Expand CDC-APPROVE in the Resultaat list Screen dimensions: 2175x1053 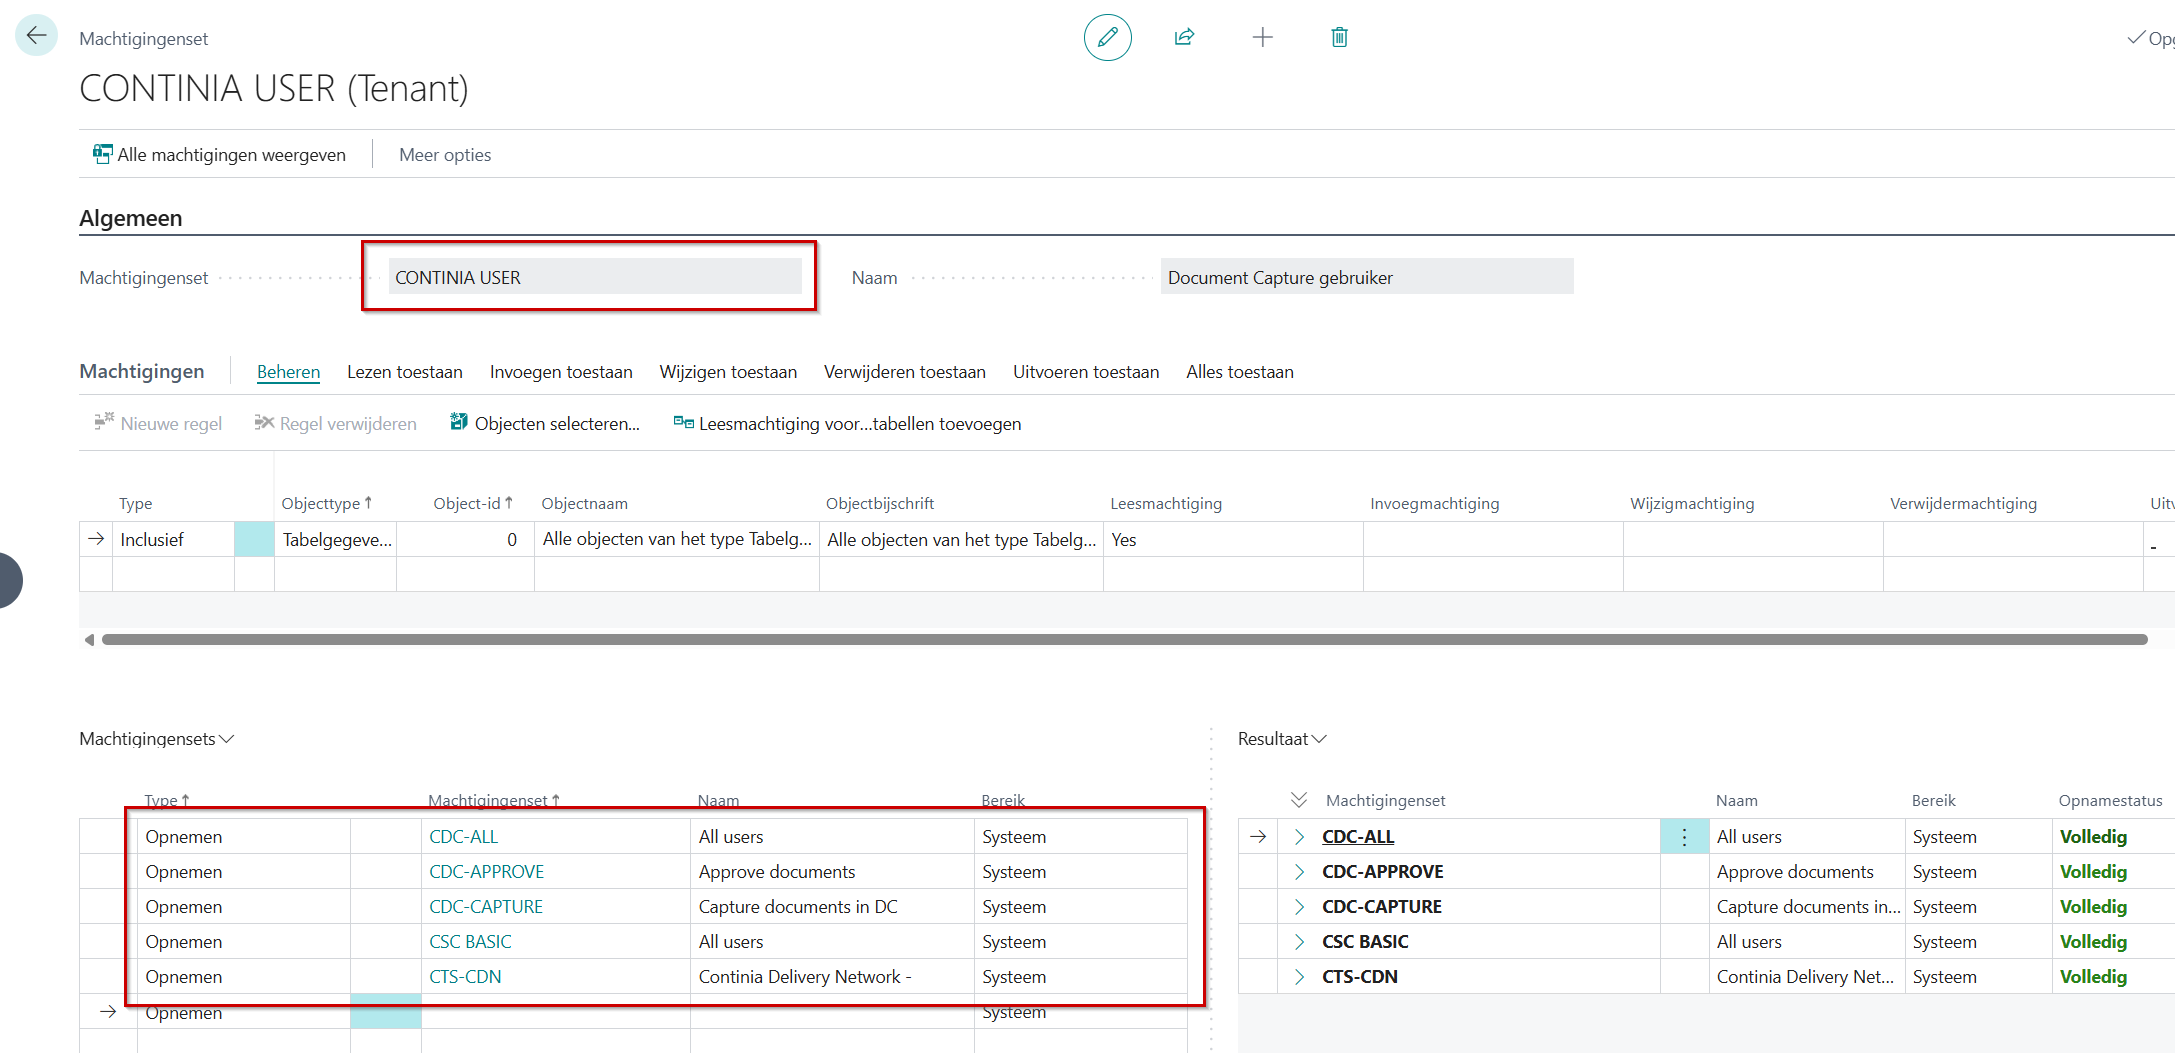coord(1299,872)
